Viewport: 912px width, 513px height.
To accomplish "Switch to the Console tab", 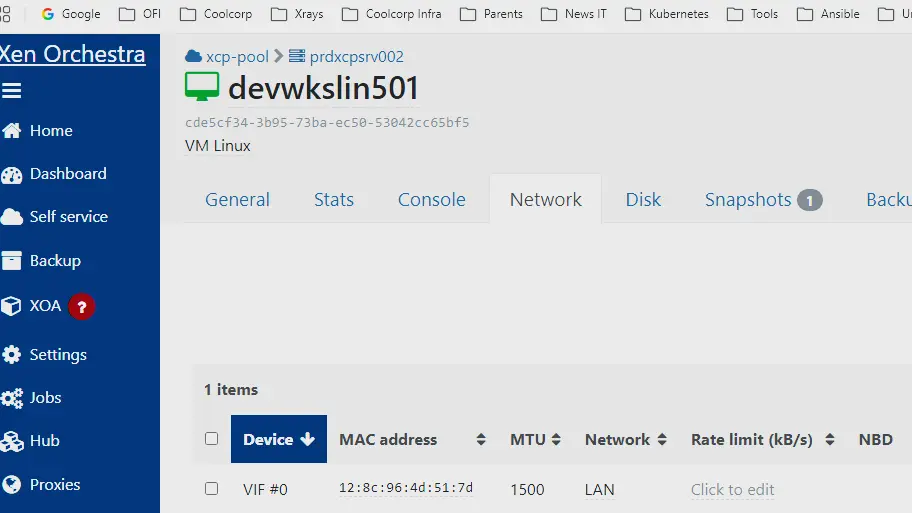I will pyautogui.click(x=431, y=199).
